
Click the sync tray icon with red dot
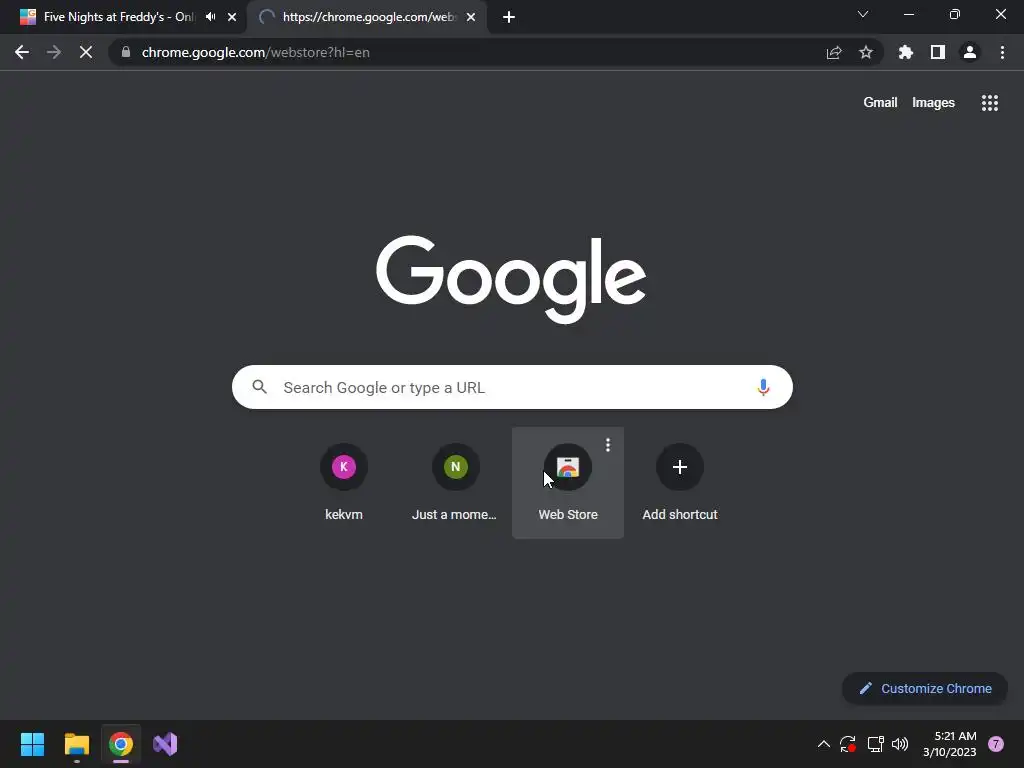pos(848,744)
